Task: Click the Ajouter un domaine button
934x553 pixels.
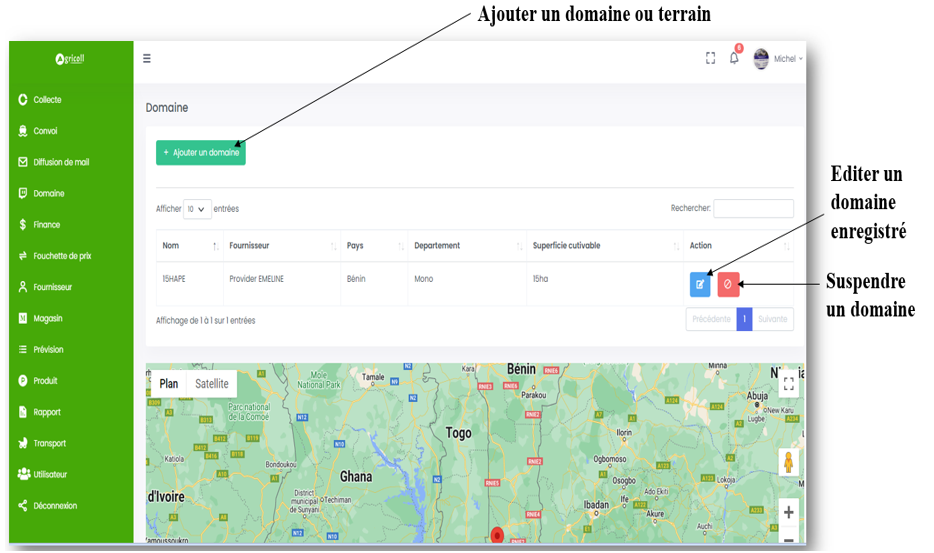Action: click(201, 152)
